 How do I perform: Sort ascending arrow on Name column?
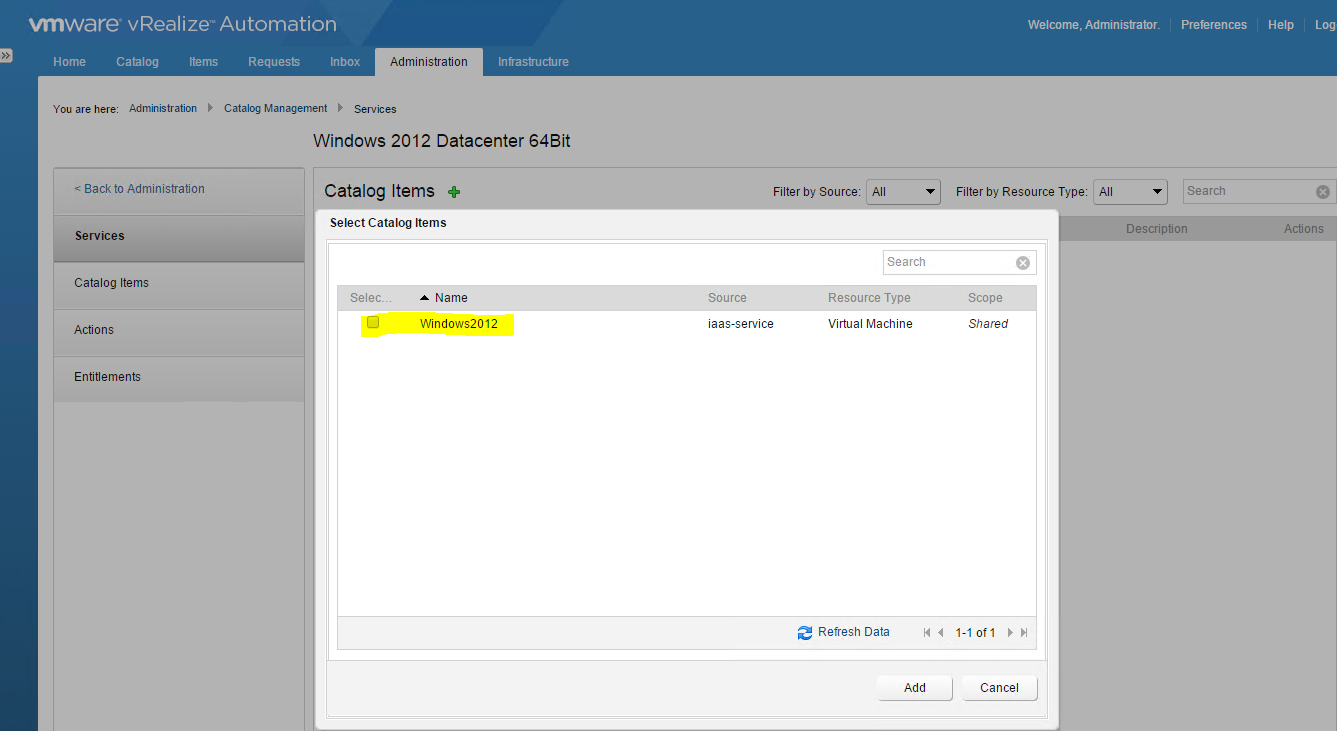pyautogui.click(x=424, y=298)
